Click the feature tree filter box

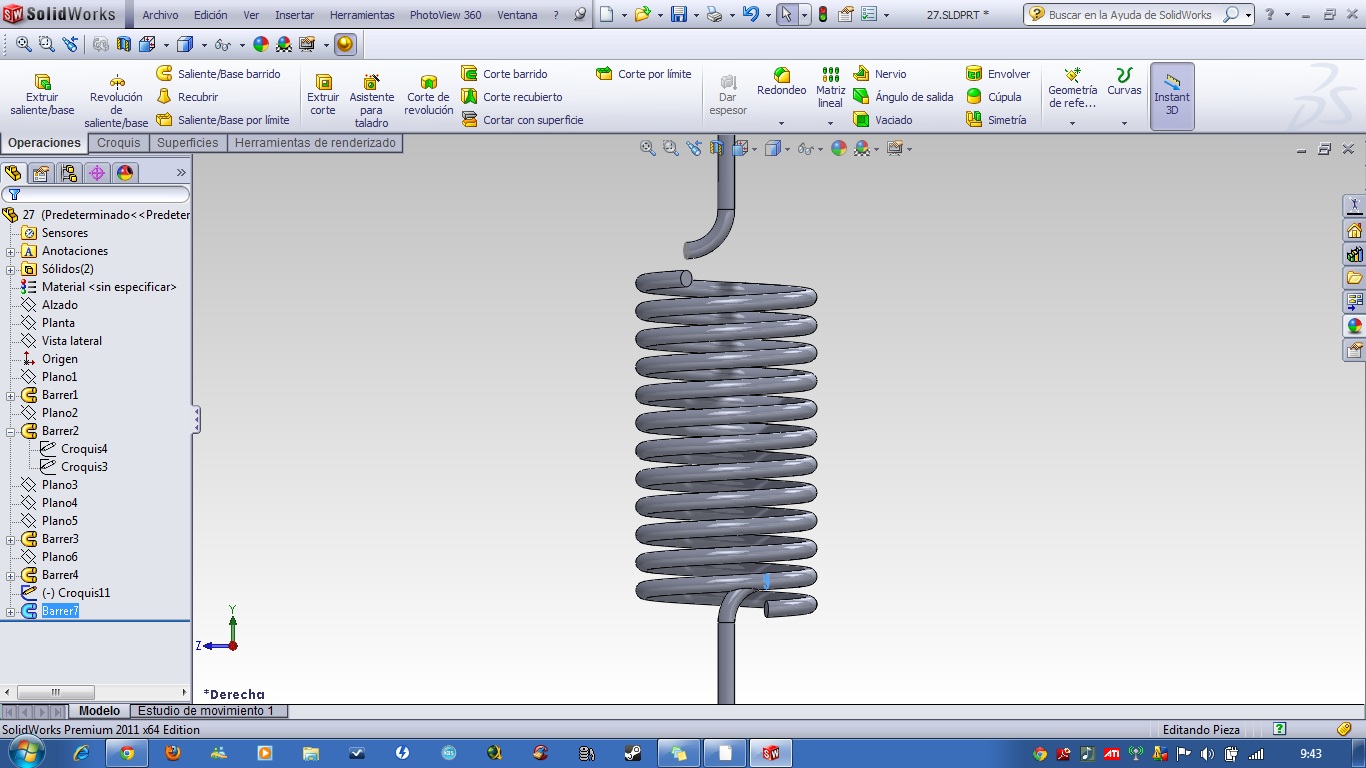(96, 194)
